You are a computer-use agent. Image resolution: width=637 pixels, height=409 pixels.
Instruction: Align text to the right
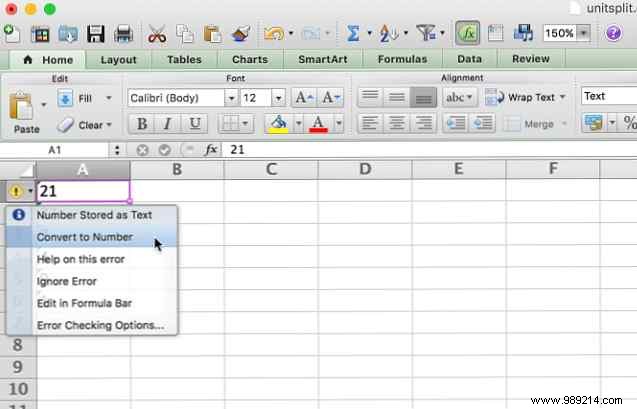click(x=423, y=123)
